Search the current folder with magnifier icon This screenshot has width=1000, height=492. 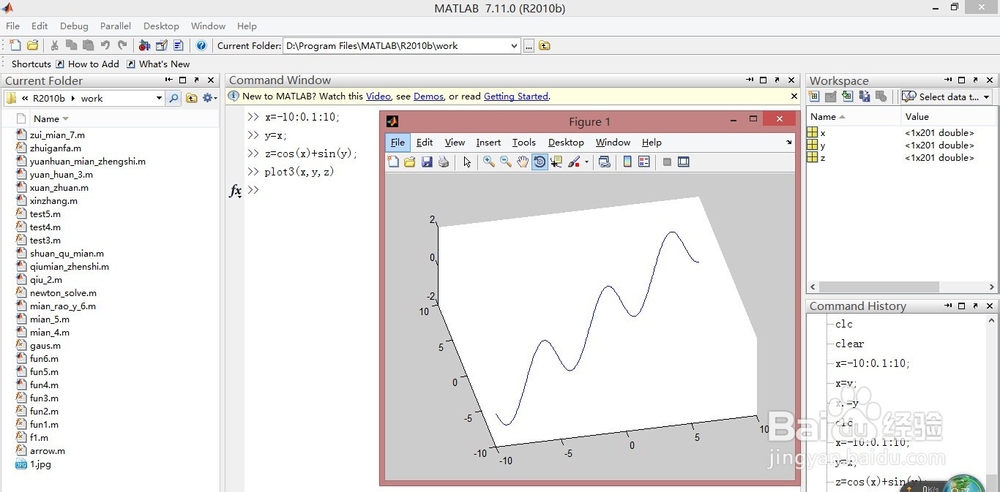(x=173, y=98)
